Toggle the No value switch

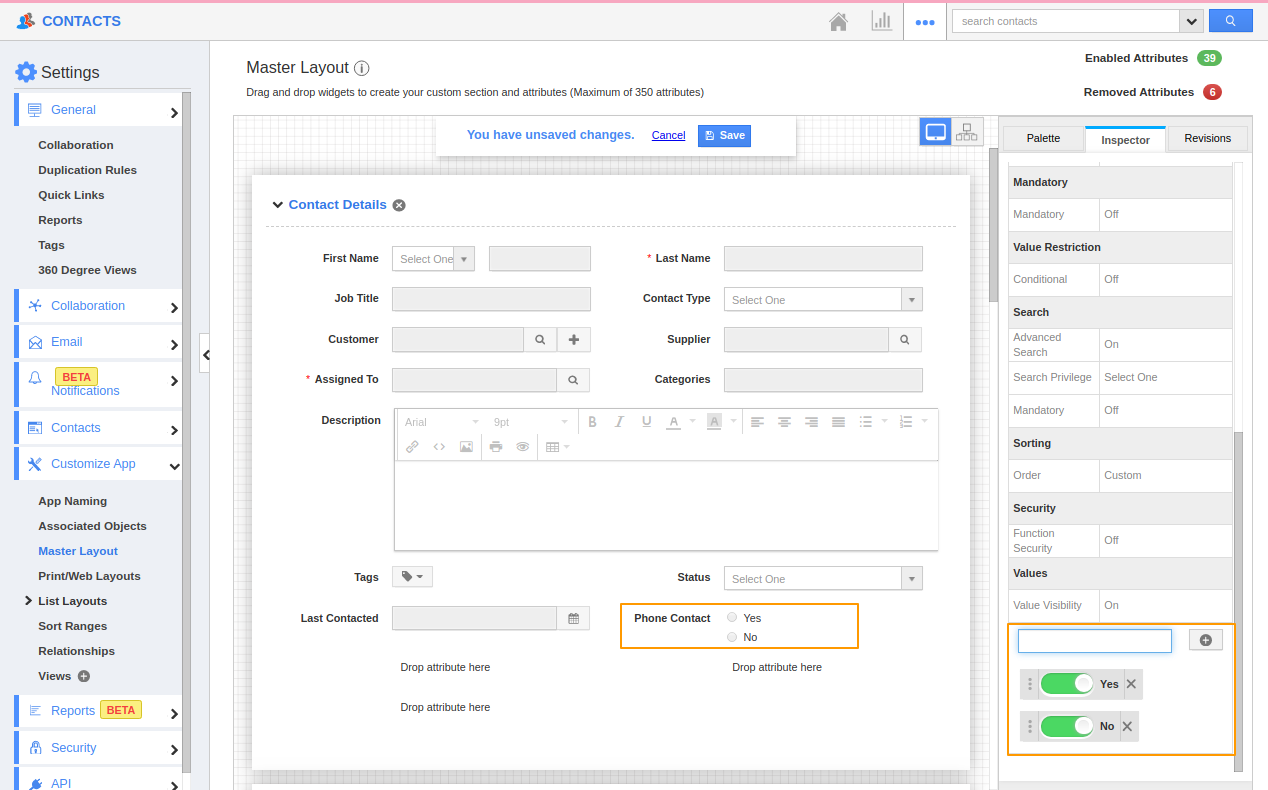coord(1067,726)
